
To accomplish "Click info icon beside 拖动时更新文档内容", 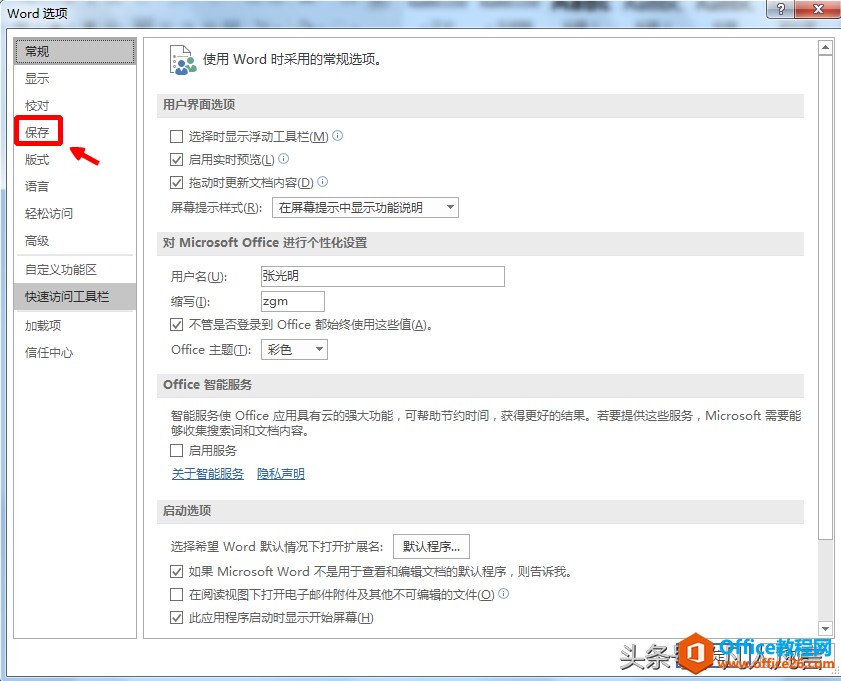I will 322,181.
